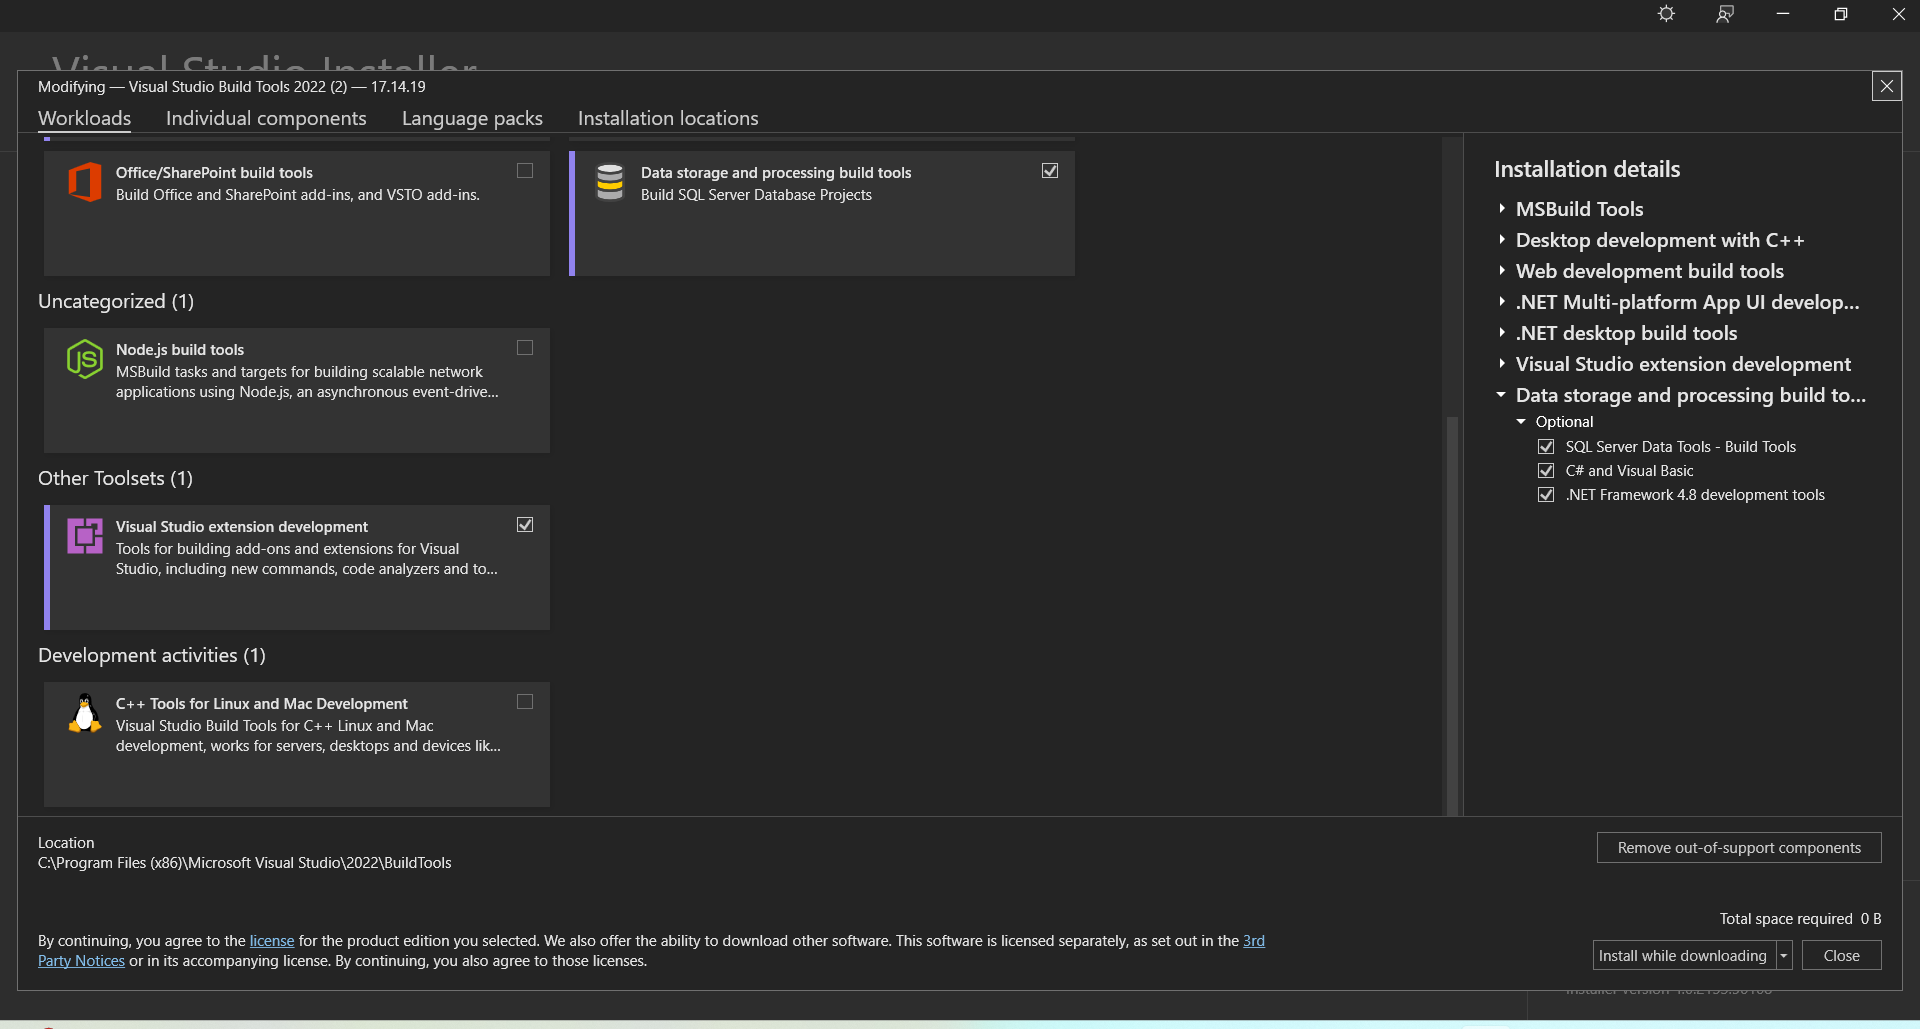Viewport: 1920px width, 1029px height.
Task: Check C++ Tools for Linux and Mac
Action: coord(525,702)
